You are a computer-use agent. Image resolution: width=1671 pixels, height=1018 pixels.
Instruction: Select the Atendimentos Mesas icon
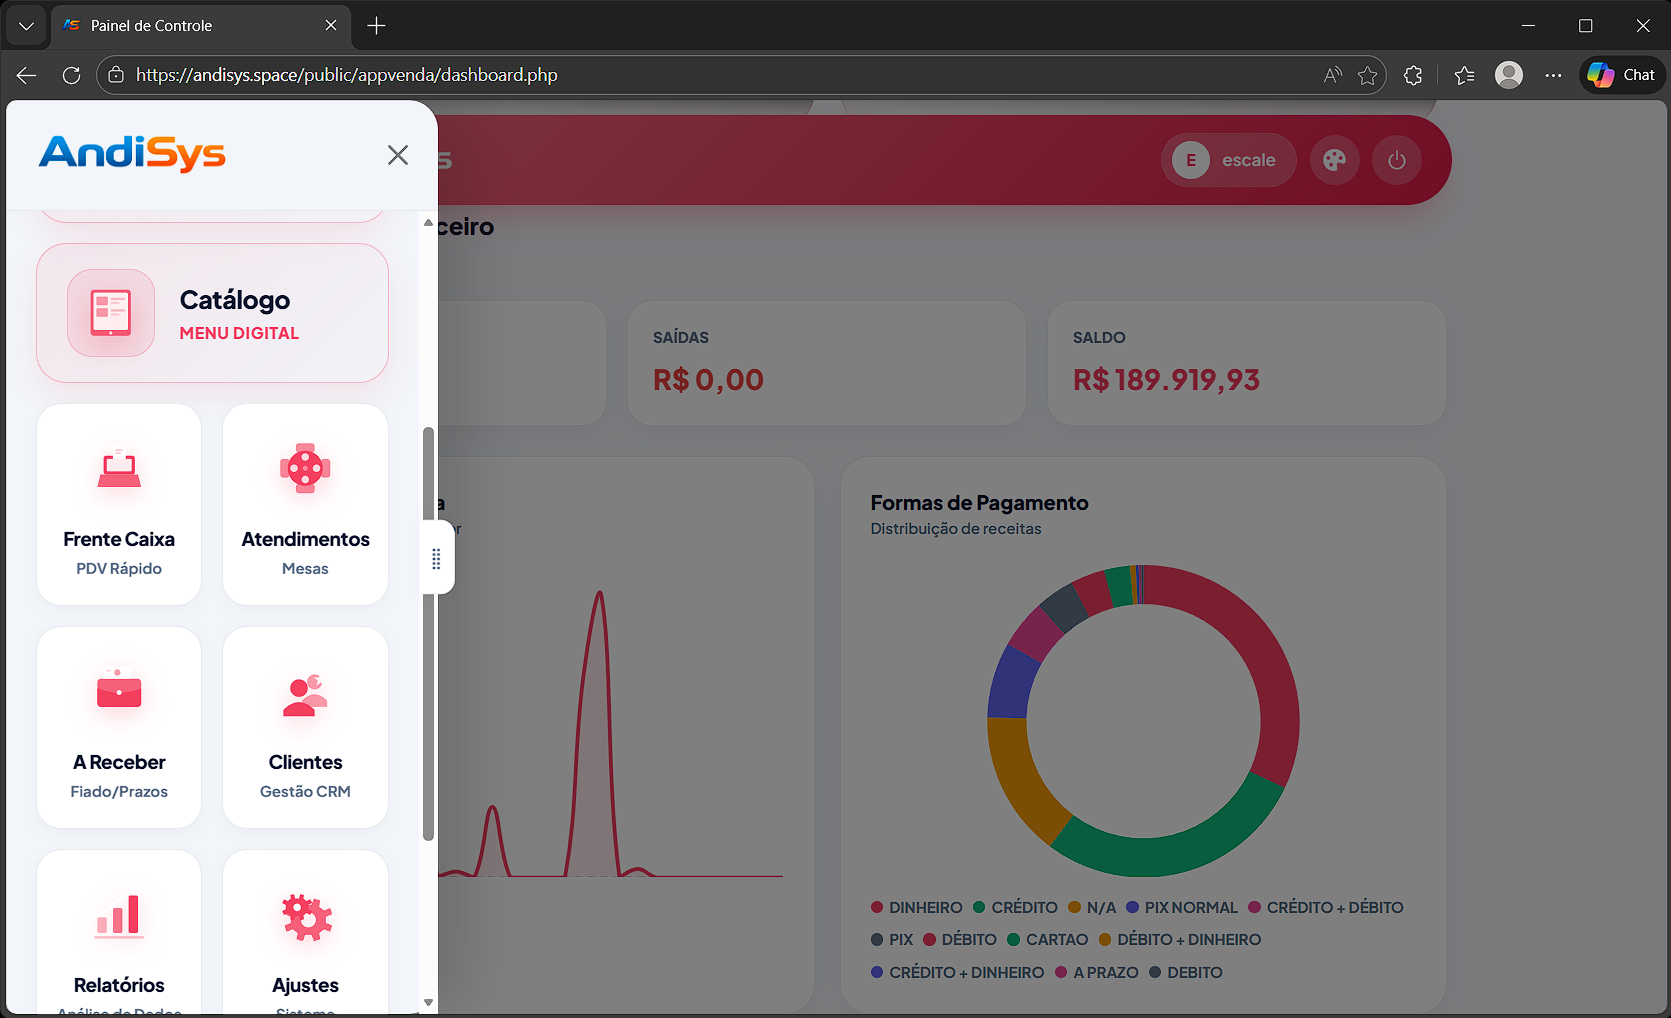click(x=305, y=504)
